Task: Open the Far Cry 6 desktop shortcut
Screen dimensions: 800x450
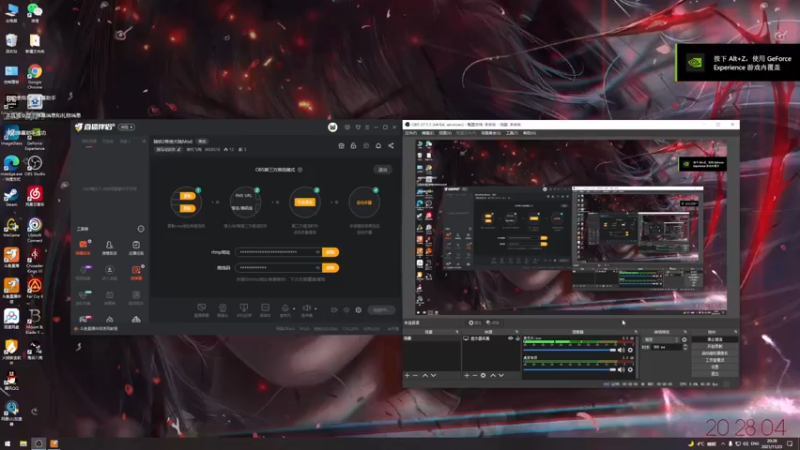Action: tap(35, 288)
